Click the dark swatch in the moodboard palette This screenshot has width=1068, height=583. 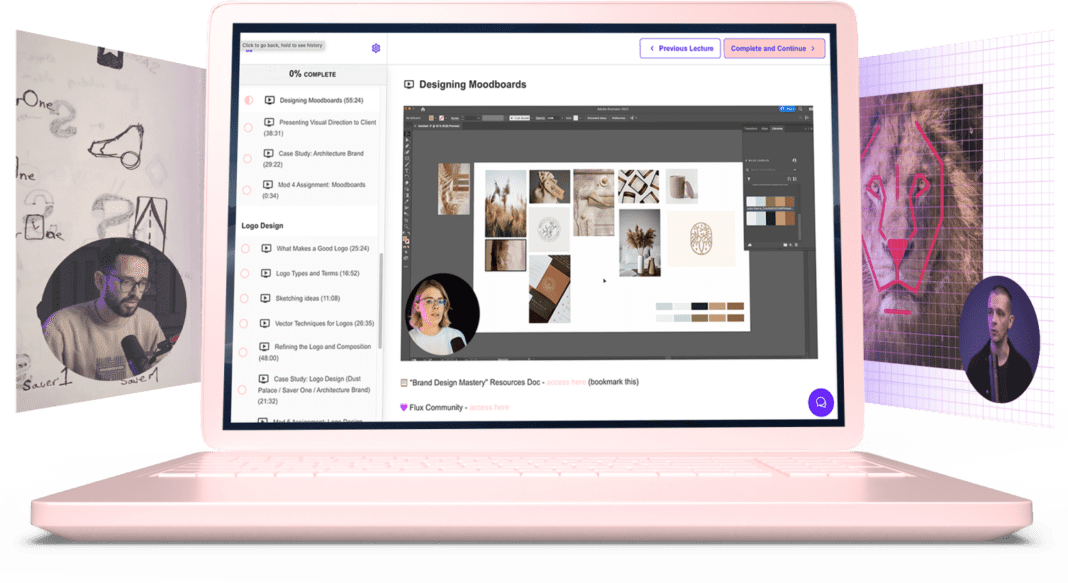(700, 306)
